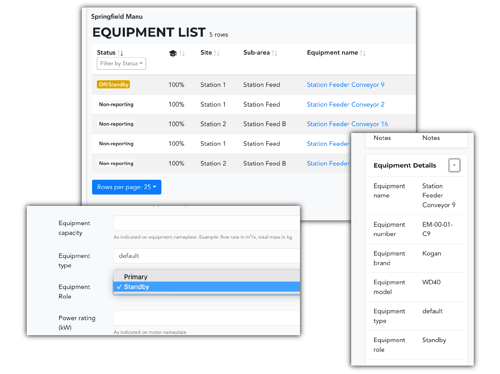This screenshot has height=374, width=500.
Task: Click the Off/Standby status badge
Action: [113, 85]
